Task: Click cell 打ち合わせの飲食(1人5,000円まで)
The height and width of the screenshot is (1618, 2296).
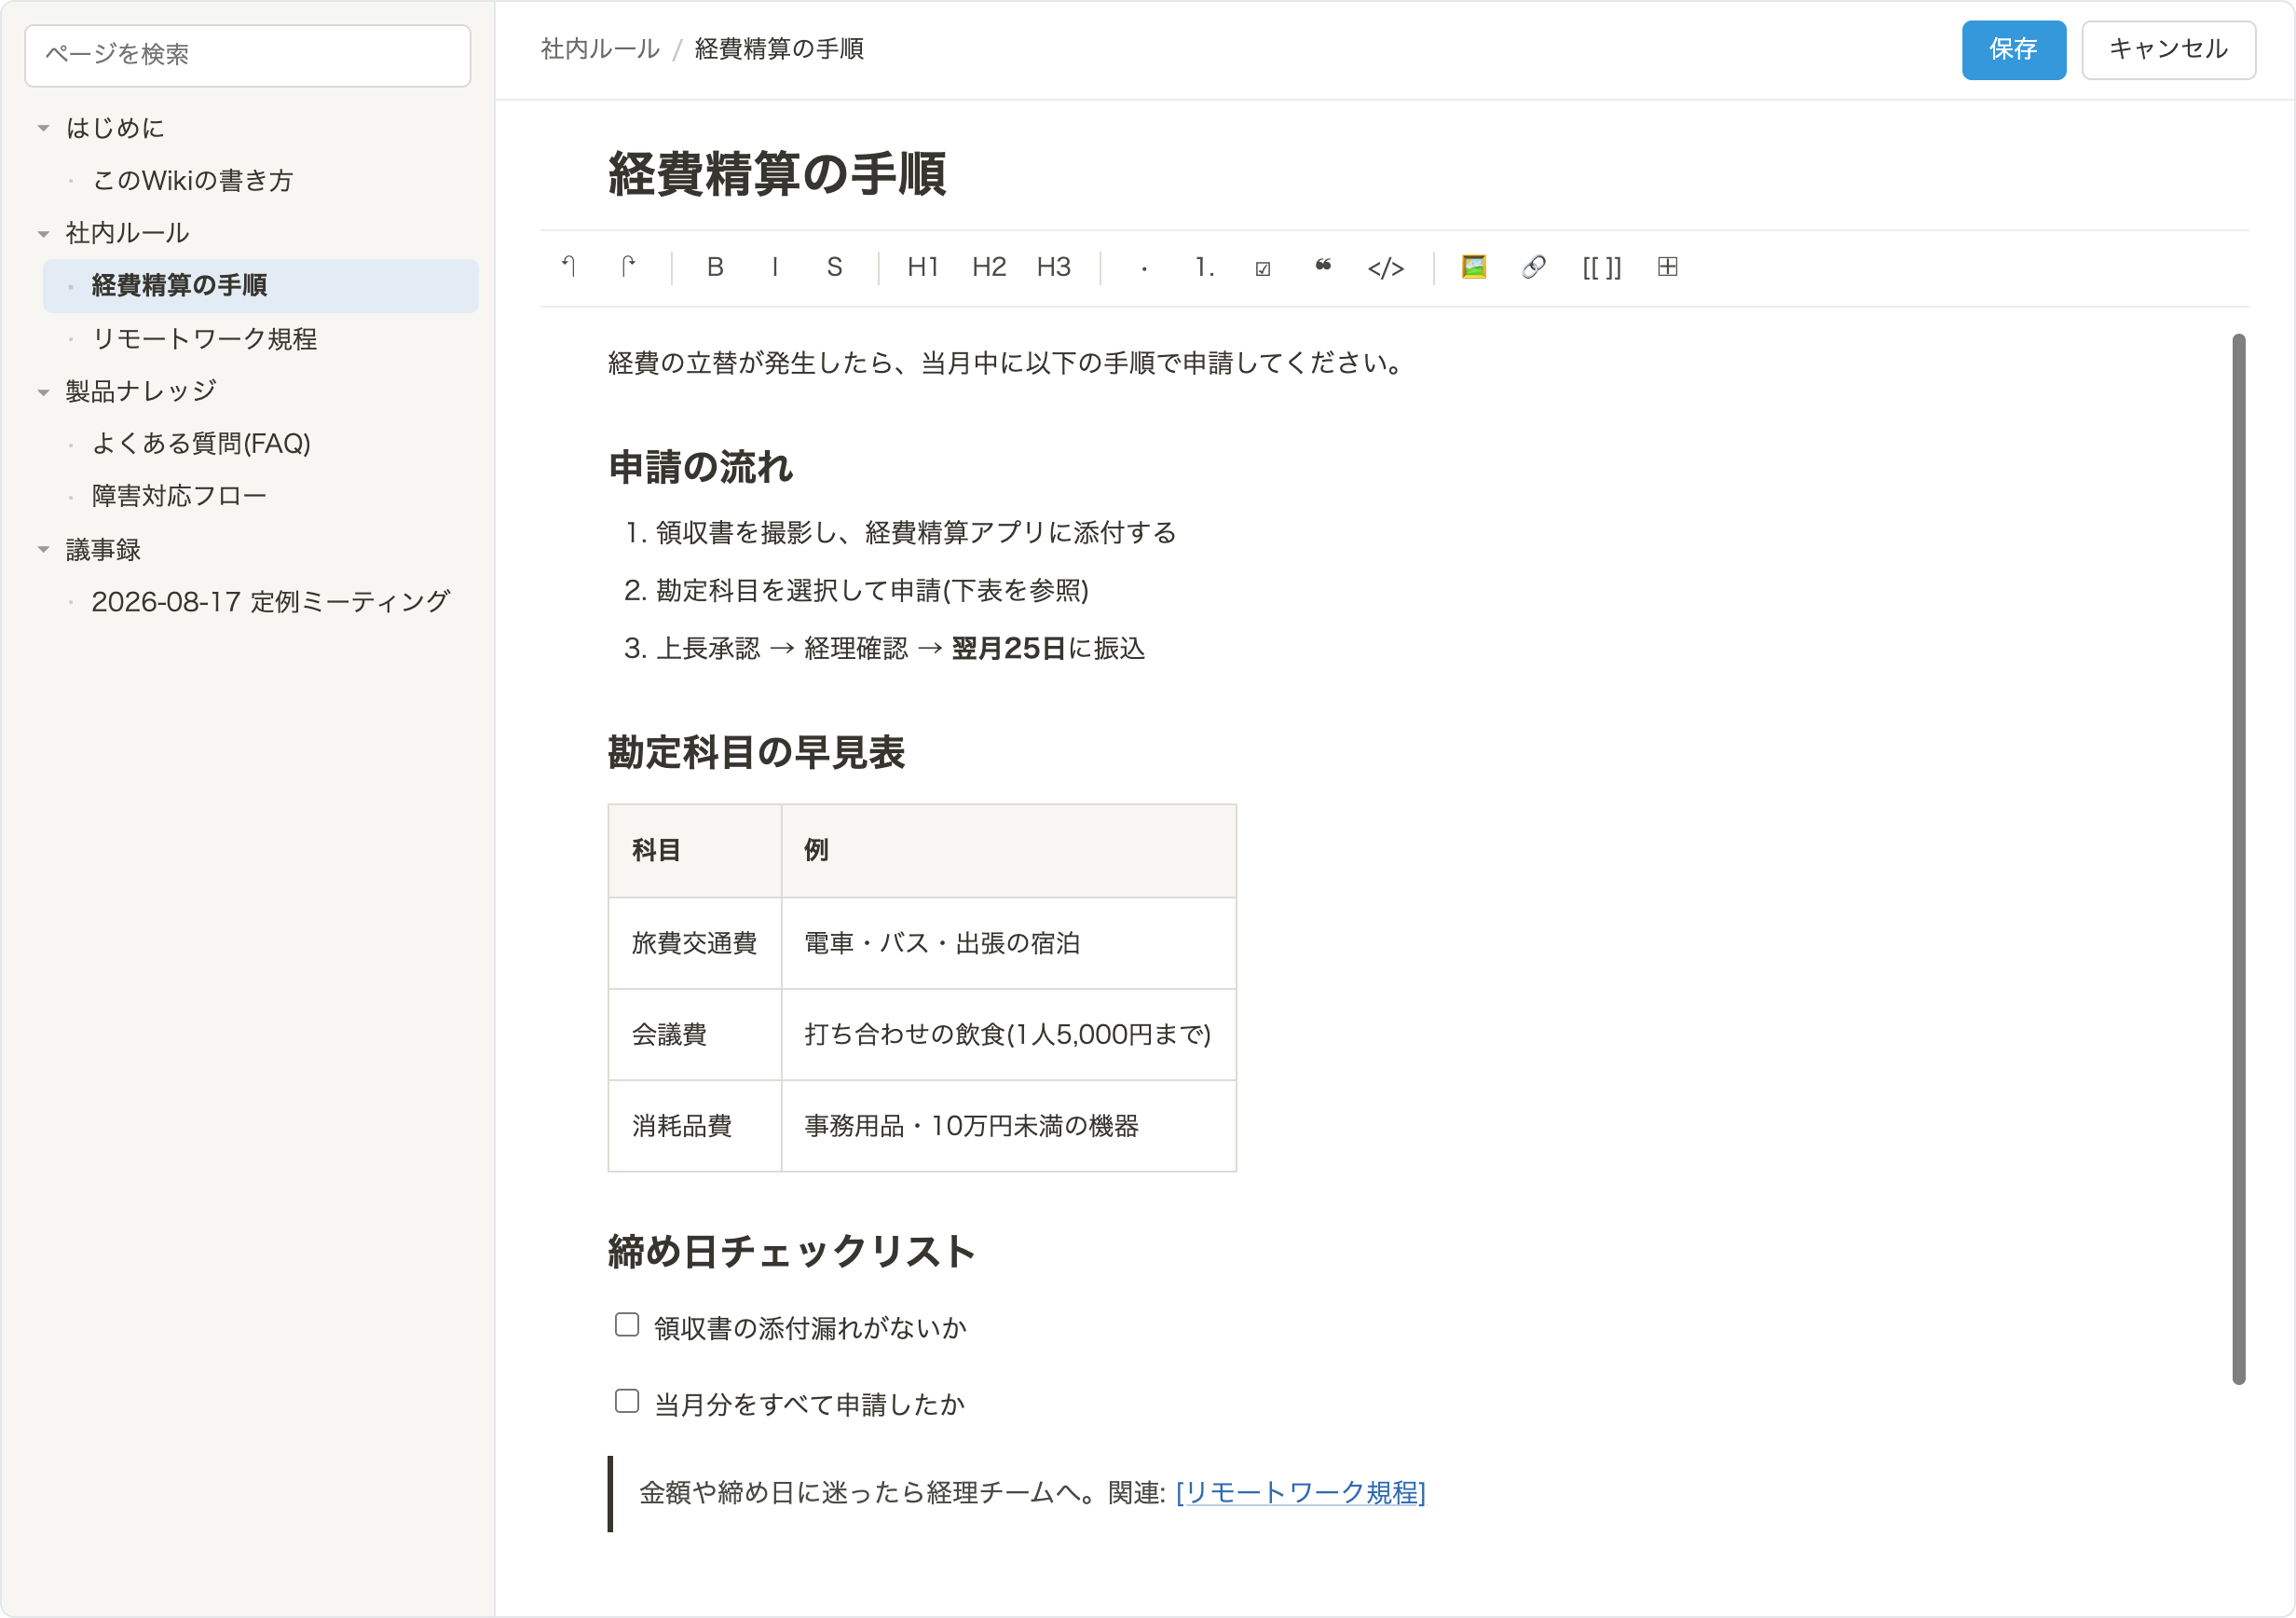Action: click(x=1009, y=1034)
